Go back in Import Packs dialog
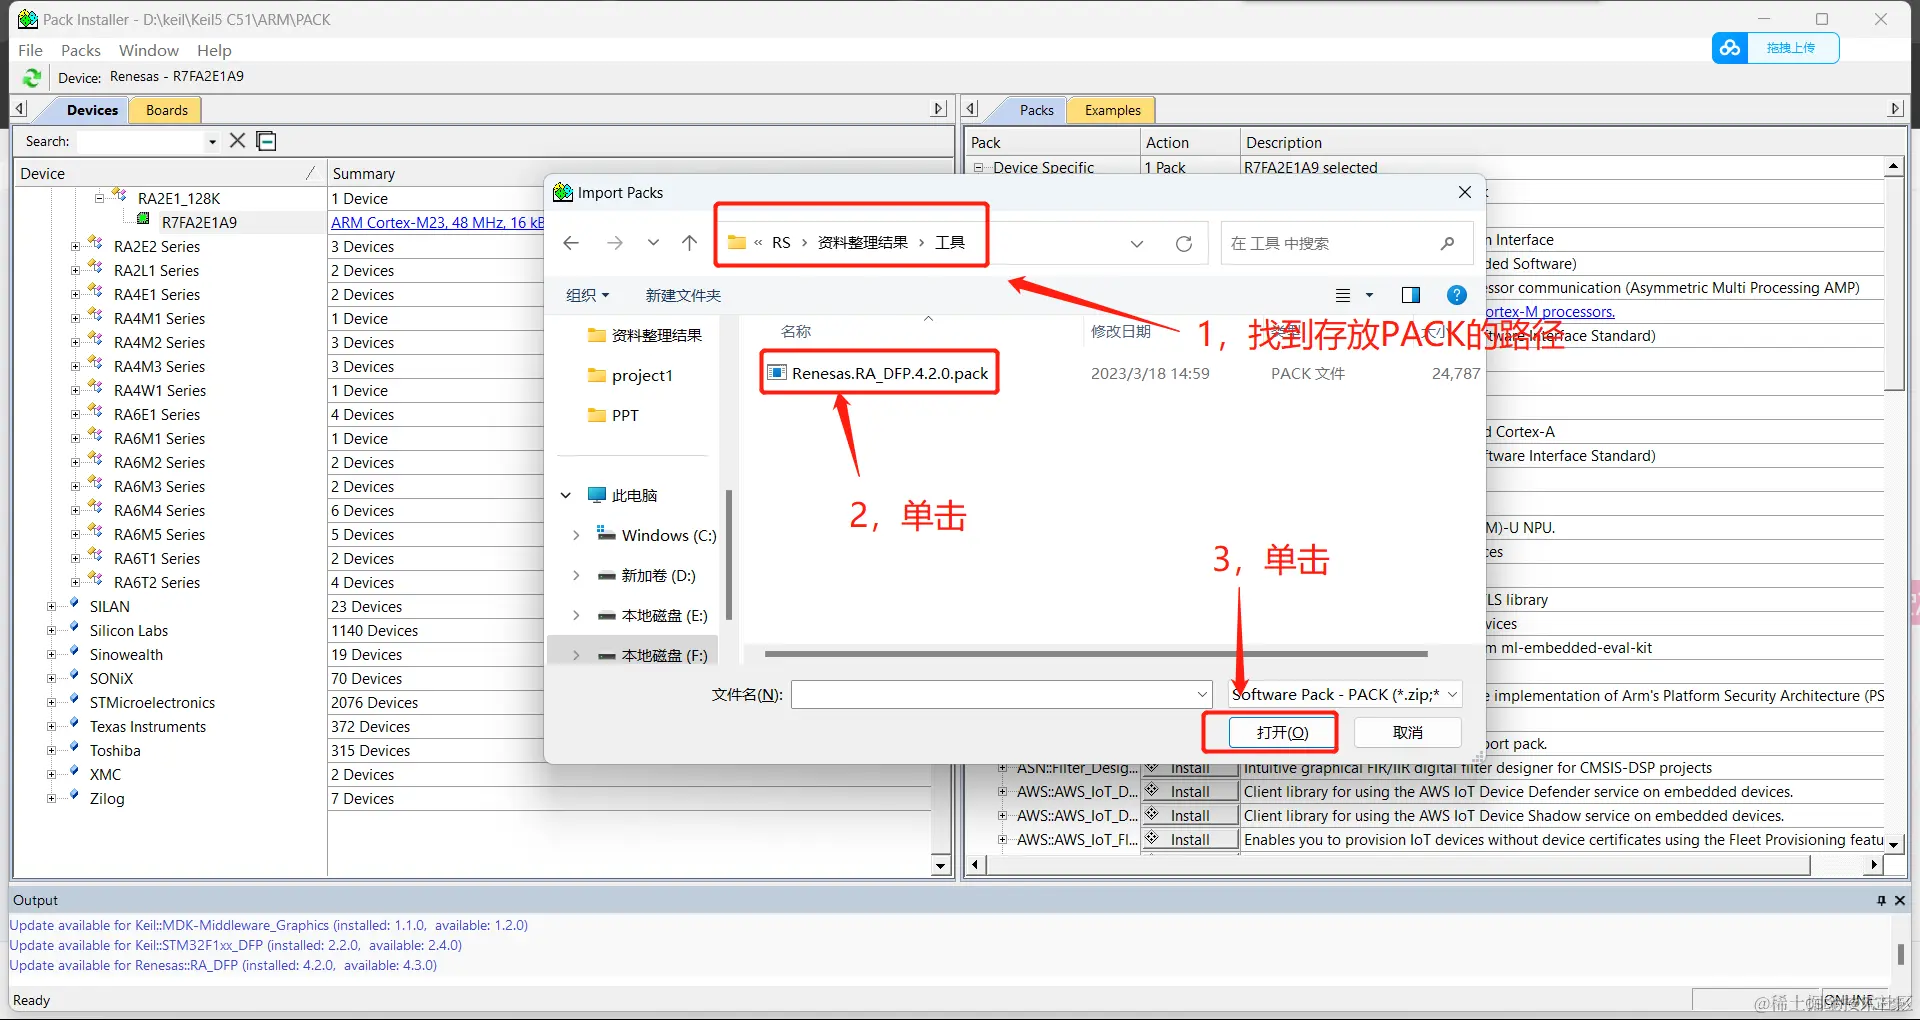 click(571, 243)
